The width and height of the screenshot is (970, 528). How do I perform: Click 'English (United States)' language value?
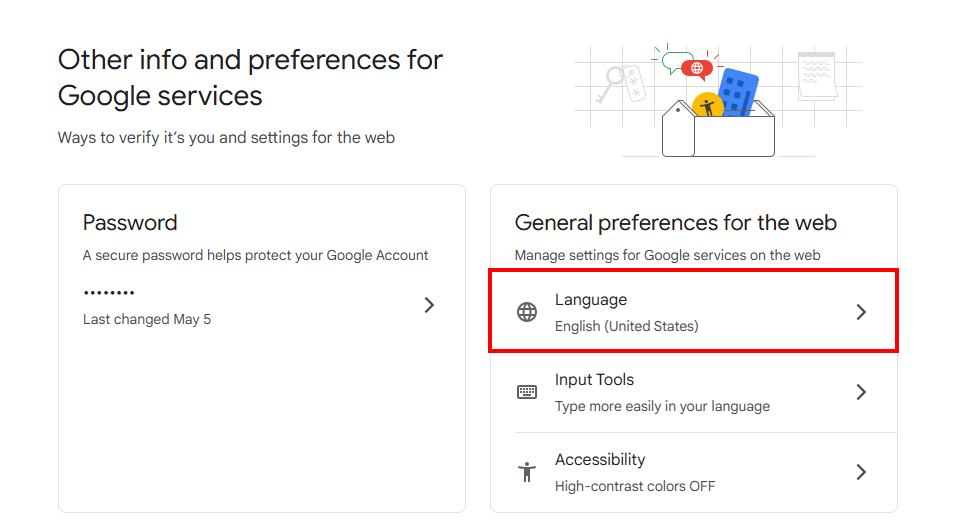(627, 326)
